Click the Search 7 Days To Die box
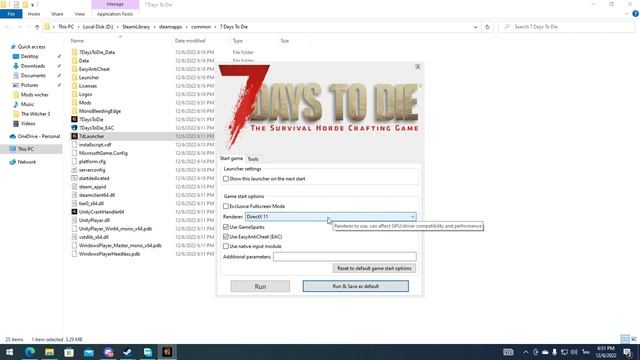The height and width of the screenshot is (360, 640). click(x=567, y=27)
